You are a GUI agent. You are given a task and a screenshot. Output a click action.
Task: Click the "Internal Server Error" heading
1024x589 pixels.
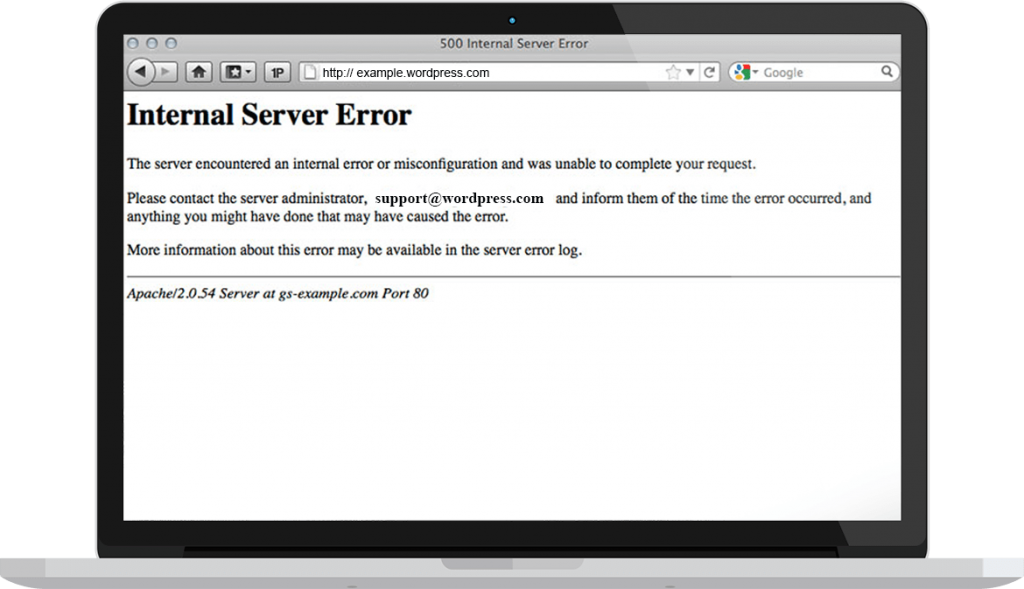point(269,115)
